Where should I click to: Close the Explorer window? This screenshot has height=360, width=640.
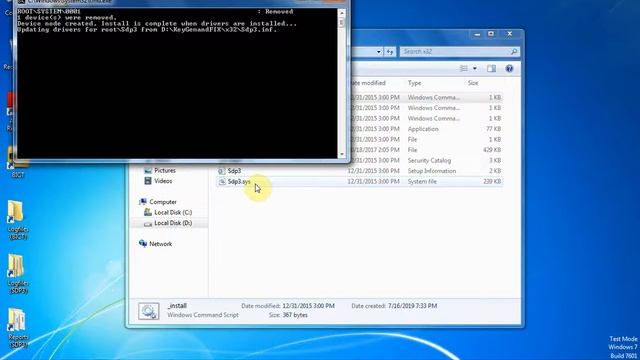pyautogui.click(x=509, y=34)
